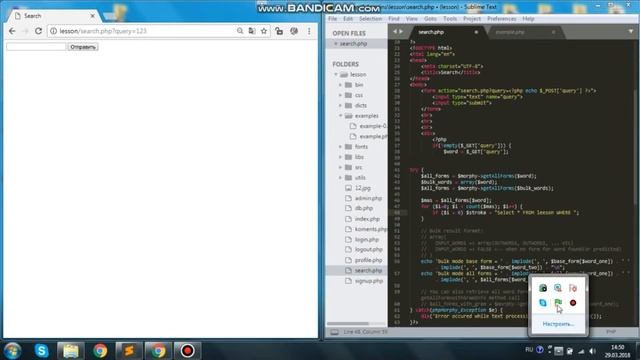The height and width of the screenshot is (360, 640).
Task: Click the translate page icon in Chrome
Action: coord(252,31)
